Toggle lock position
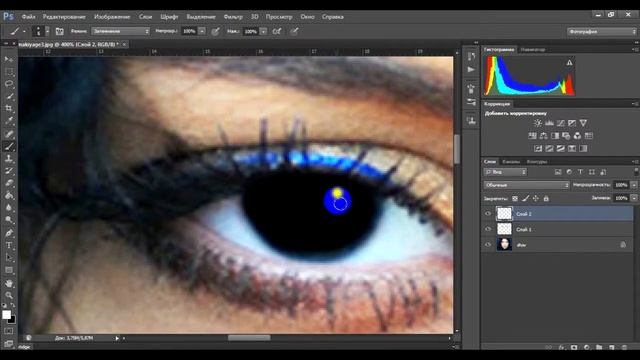Viewport: 640px width, 360px height. click(536, 198)
